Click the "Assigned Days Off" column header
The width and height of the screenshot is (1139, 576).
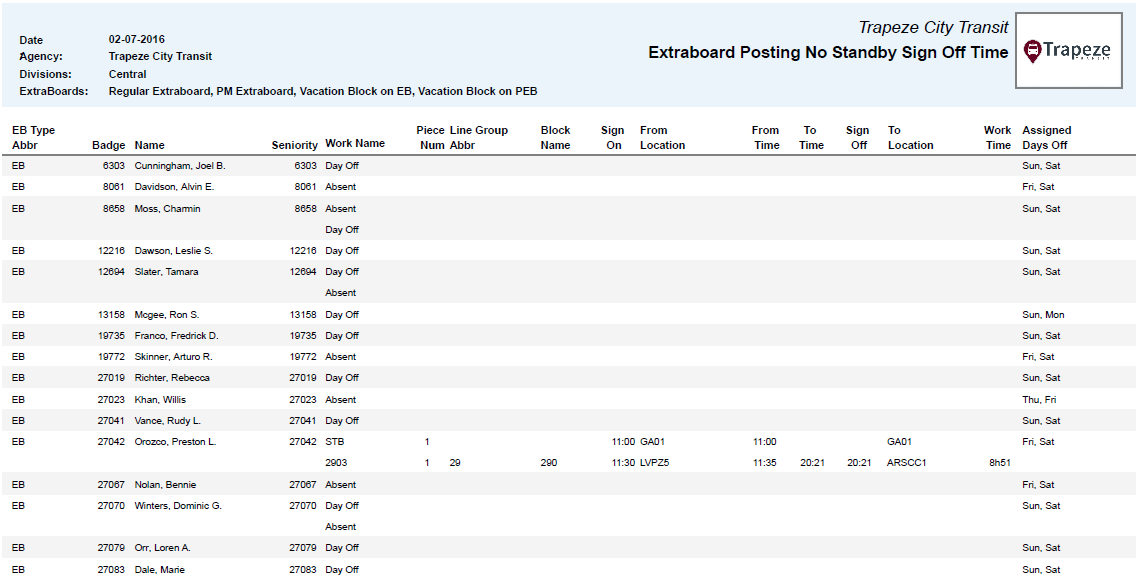click(x=1045, y=136)
